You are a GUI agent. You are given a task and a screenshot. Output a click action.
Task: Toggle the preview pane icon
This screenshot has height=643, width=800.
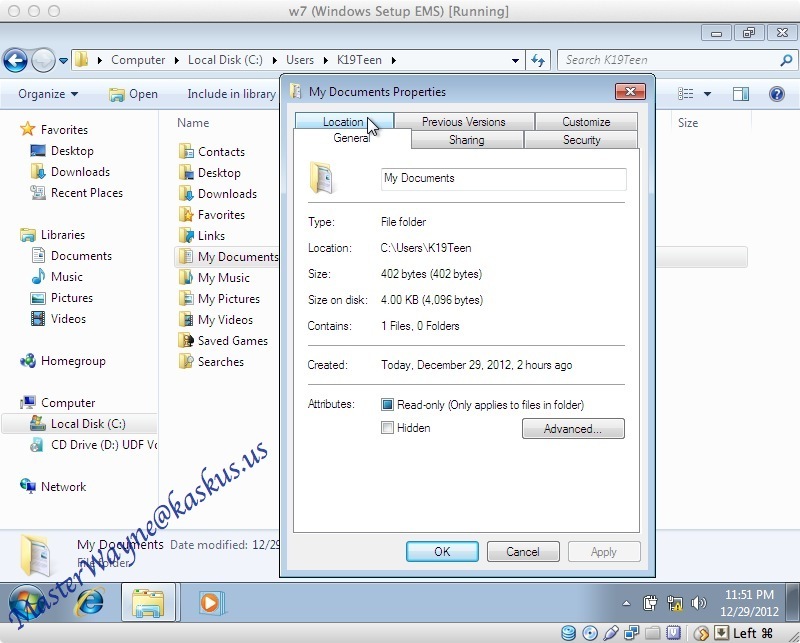tap(741, 93)
